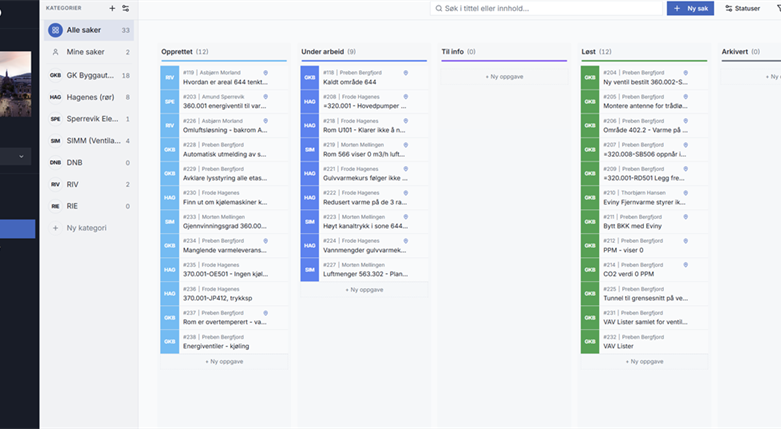The image size is (781, 429).
Task: Open case #212 PPM - viser 0
Action: pyautogui.click(x=645, y=246)
